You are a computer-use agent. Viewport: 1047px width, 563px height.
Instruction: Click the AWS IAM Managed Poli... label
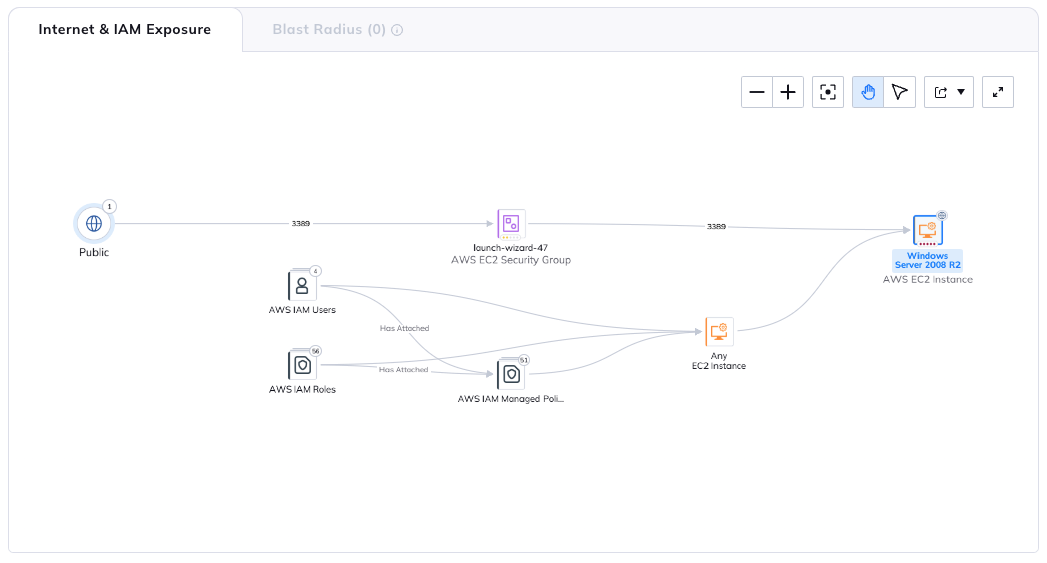[511, 399]
